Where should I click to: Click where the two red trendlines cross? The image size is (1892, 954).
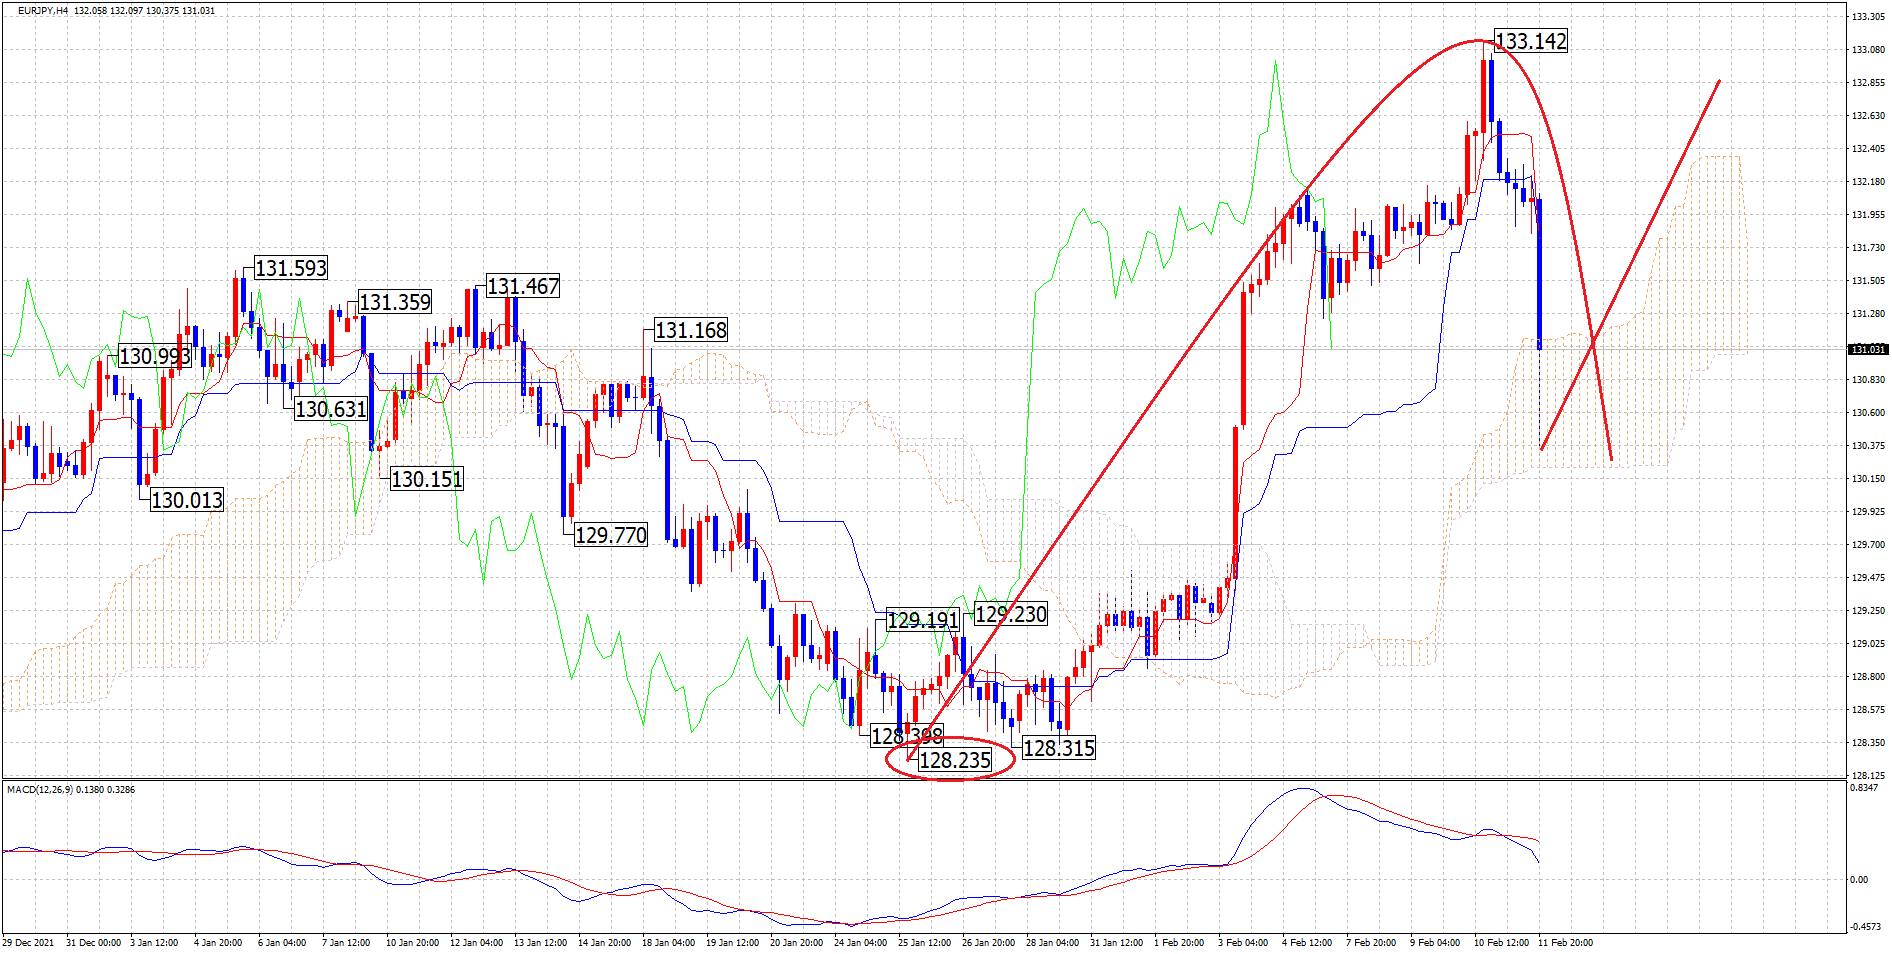click(1592, 341)
